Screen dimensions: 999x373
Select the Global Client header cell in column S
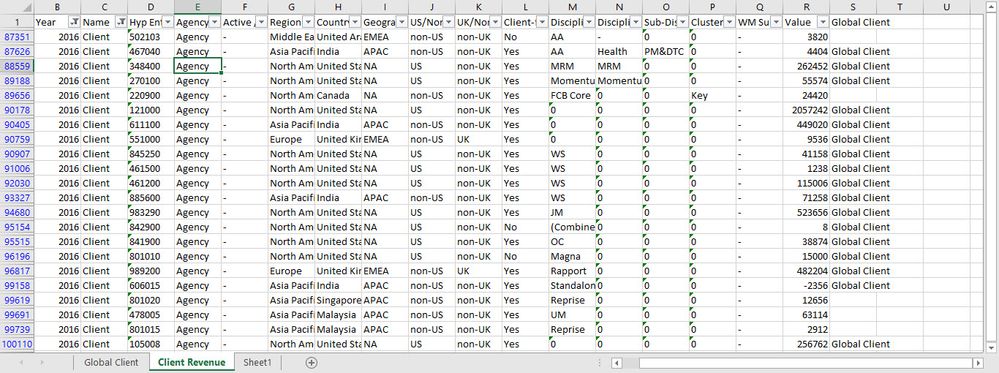pos(853,22)
